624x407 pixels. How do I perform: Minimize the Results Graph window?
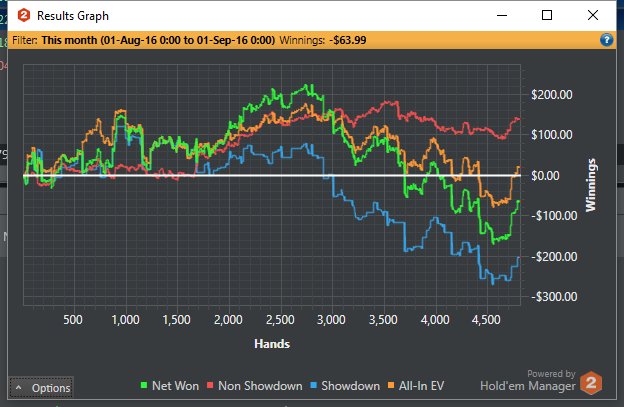tap(502, 16)
